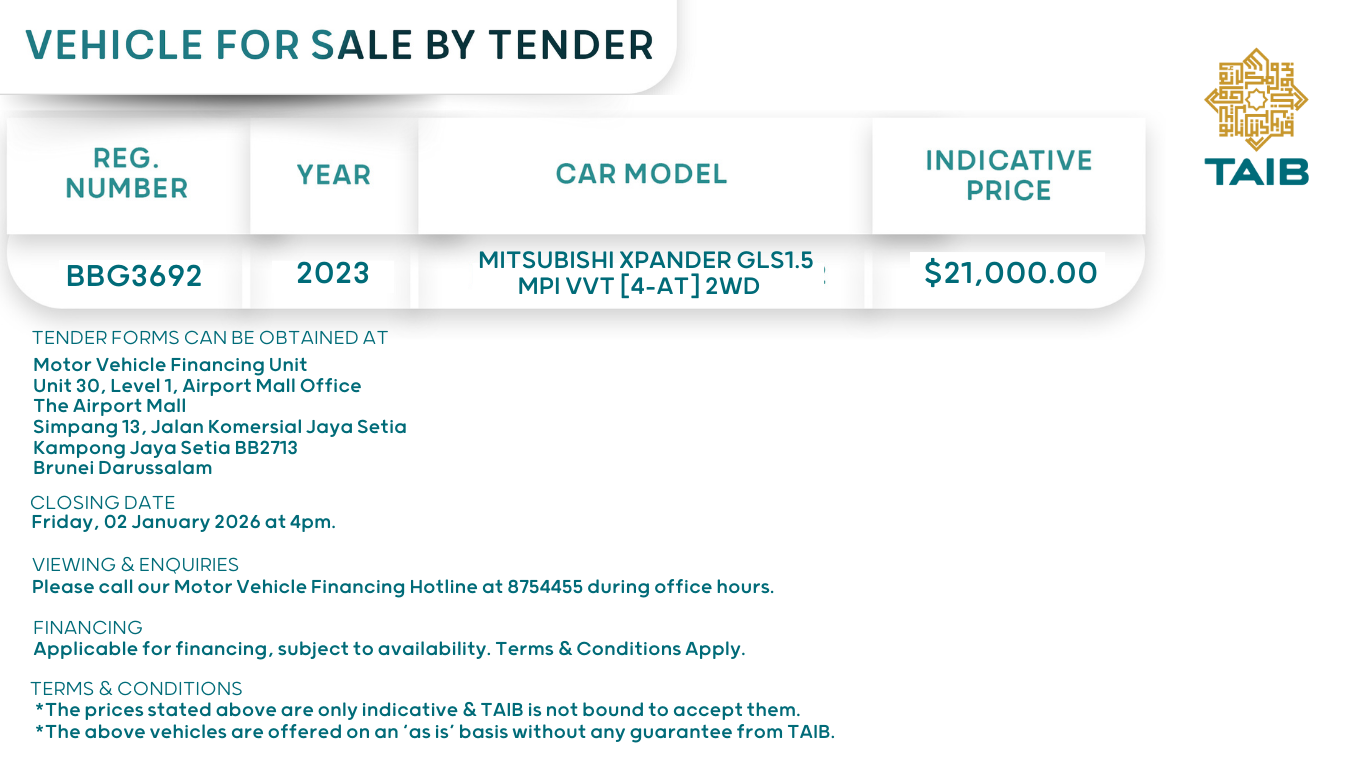Viewport: 1366px width, 768px height.
Task: Click the Vehicle For Sale By Tender title
Action: (x=339, y=45)
